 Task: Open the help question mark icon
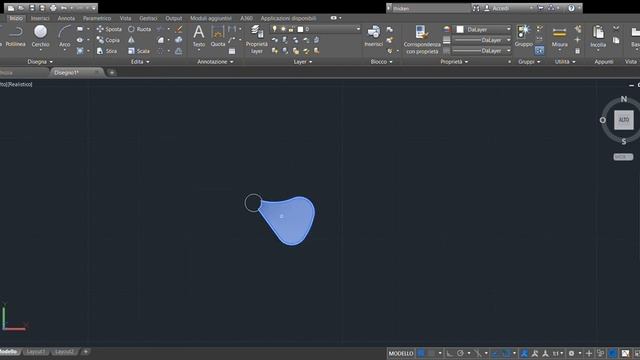click(x=571, y=8)
